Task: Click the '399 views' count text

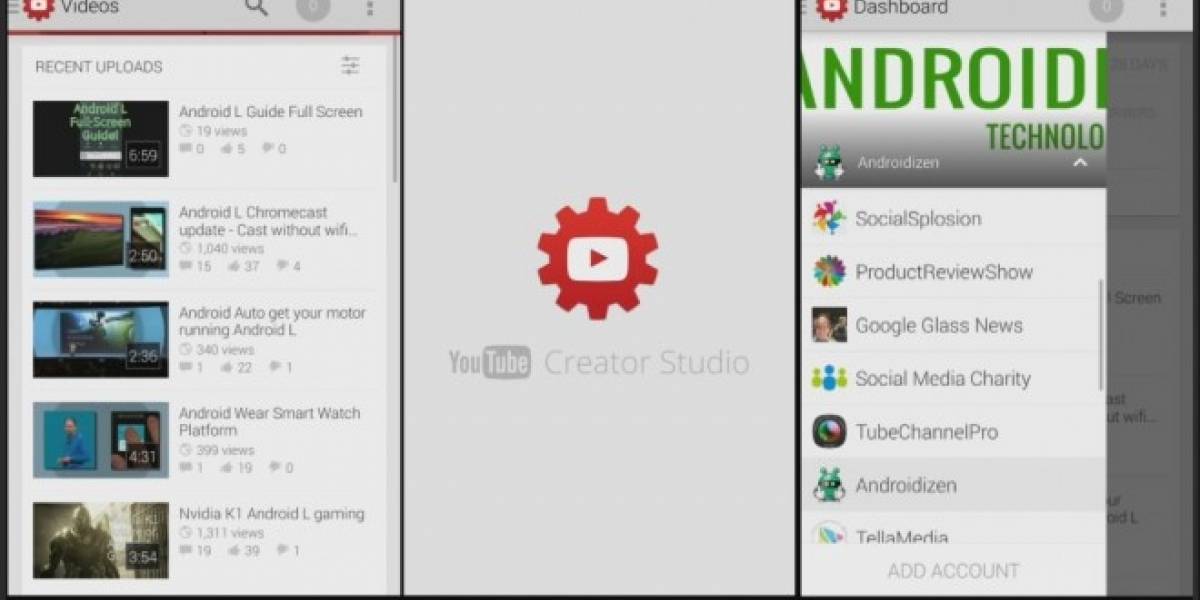Action: (x=225, y=450)
